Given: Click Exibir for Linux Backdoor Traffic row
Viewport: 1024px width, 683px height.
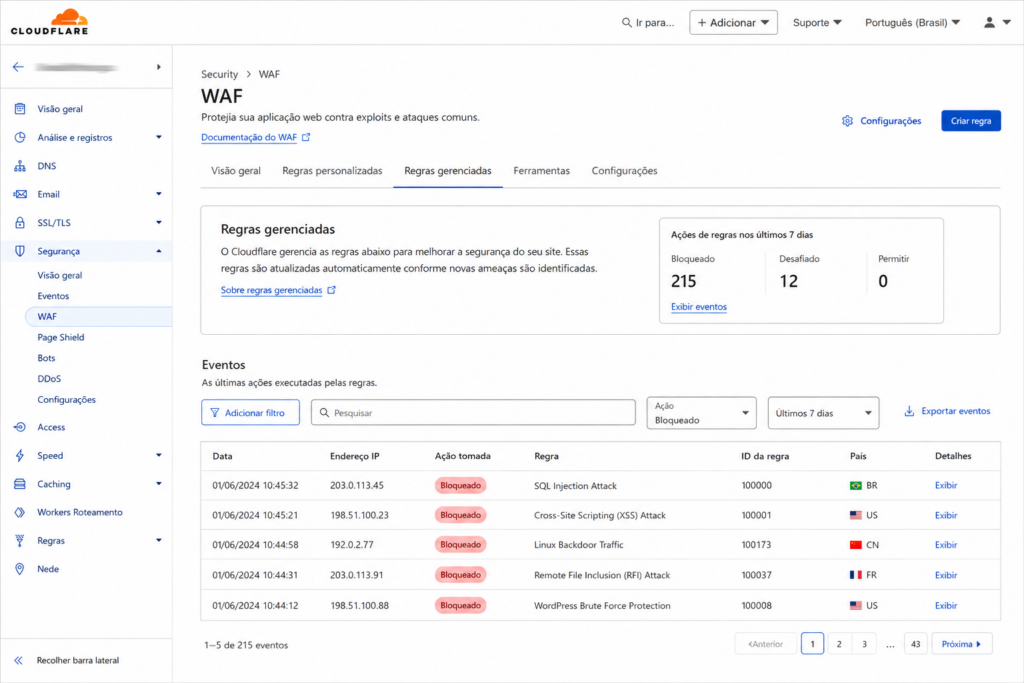Looking at the screenshot, I should tap(946, 545).
